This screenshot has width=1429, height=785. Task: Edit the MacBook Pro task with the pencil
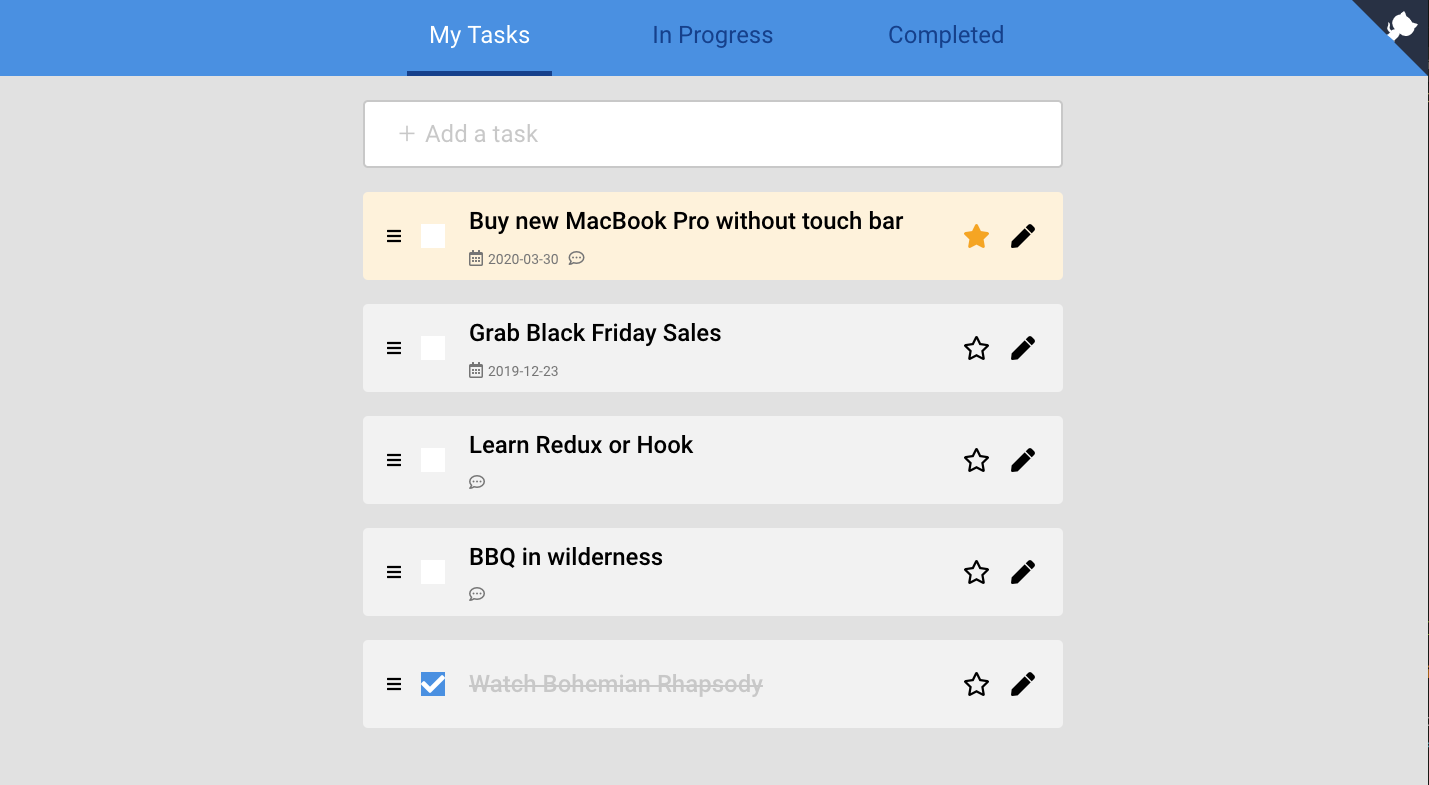click(x=1022, y=236)
